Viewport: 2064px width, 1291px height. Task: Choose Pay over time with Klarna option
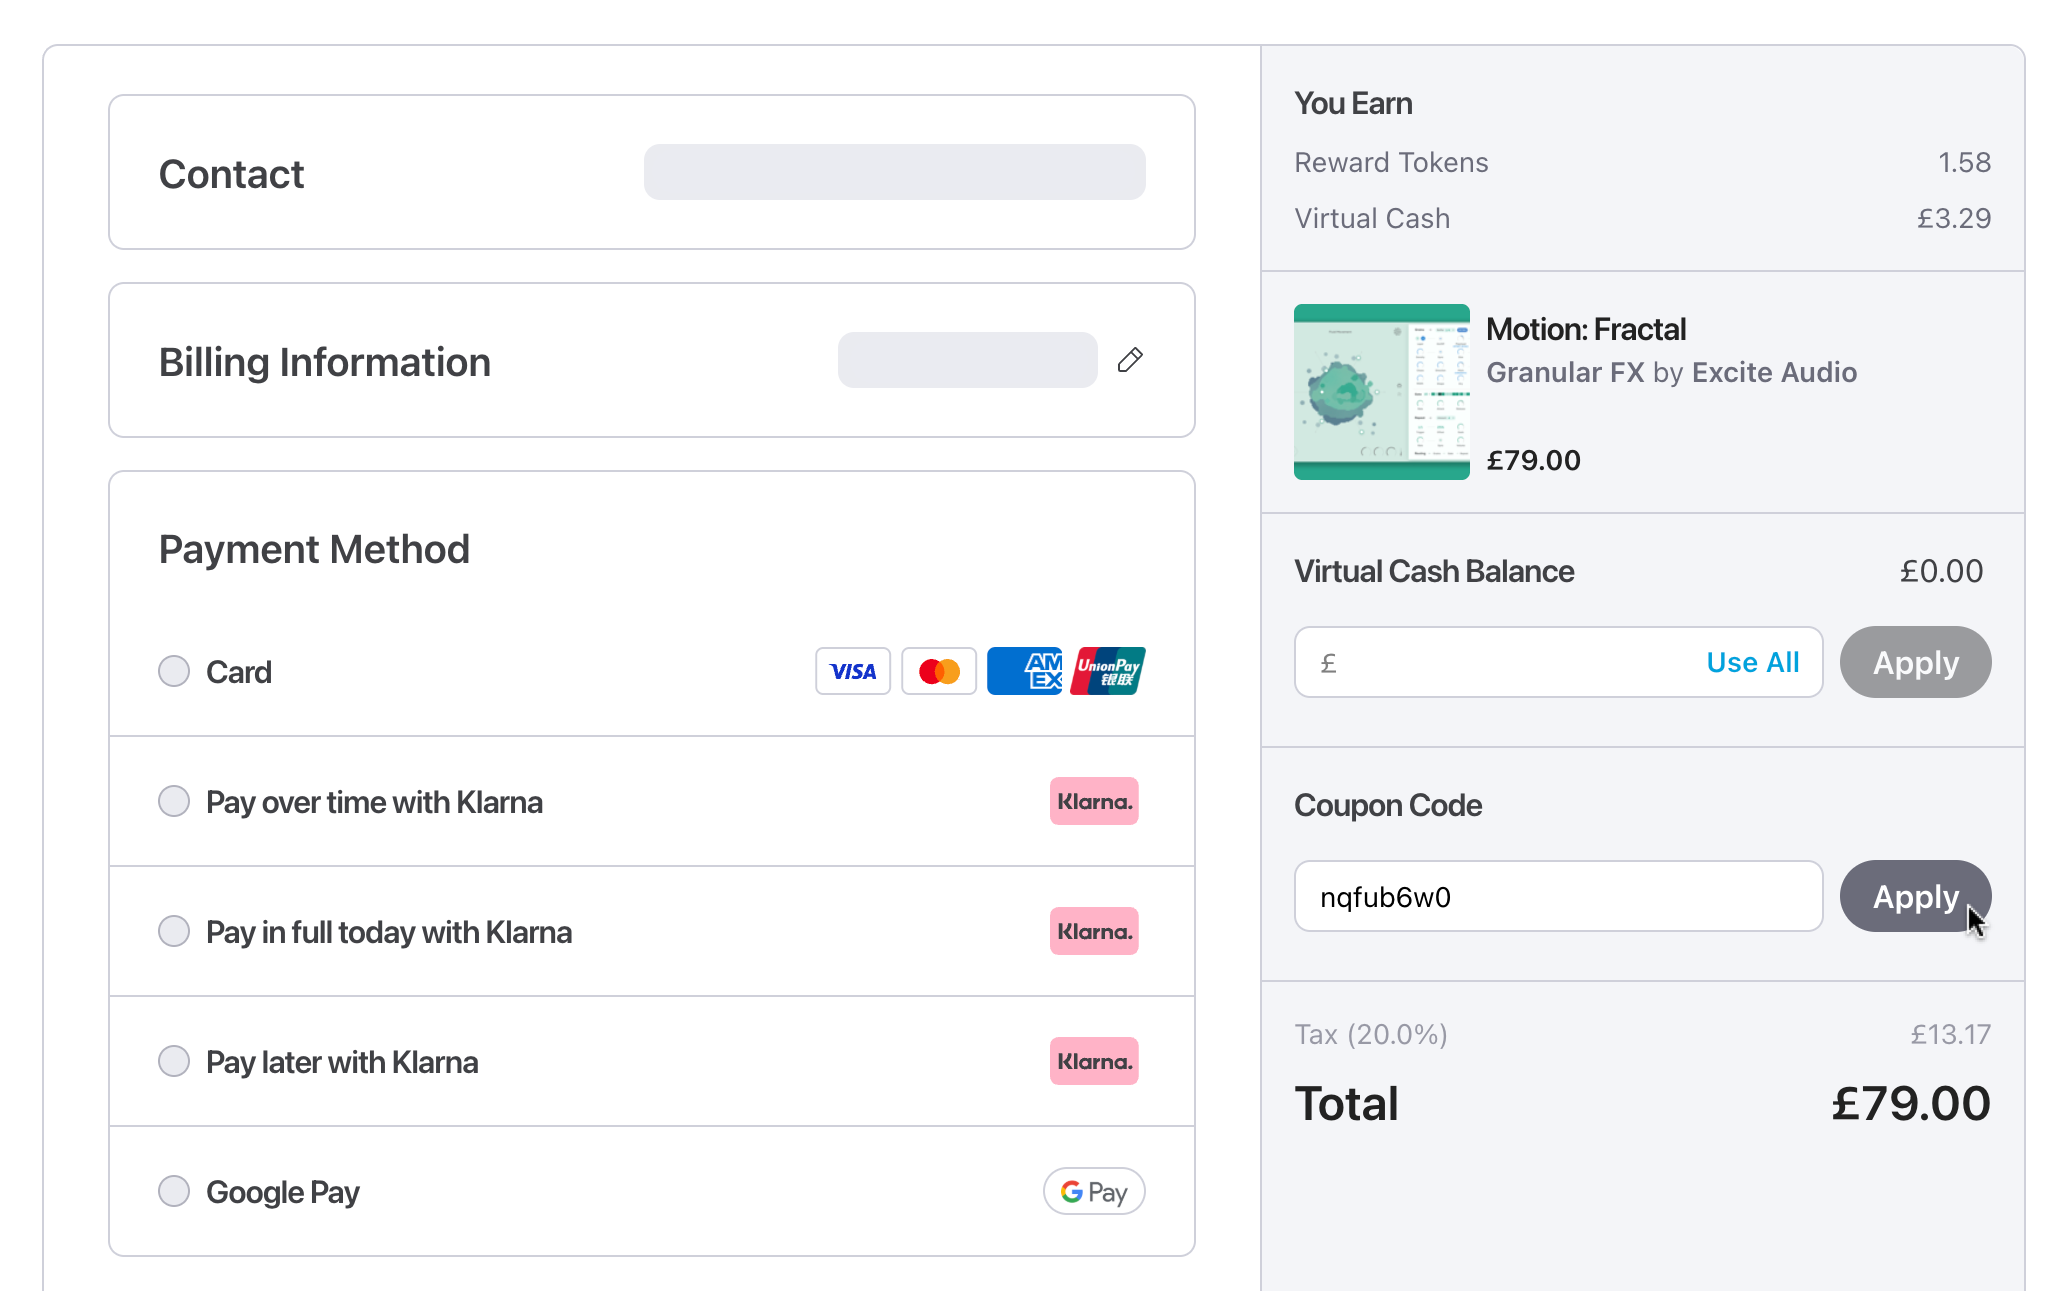pos(174,801)
